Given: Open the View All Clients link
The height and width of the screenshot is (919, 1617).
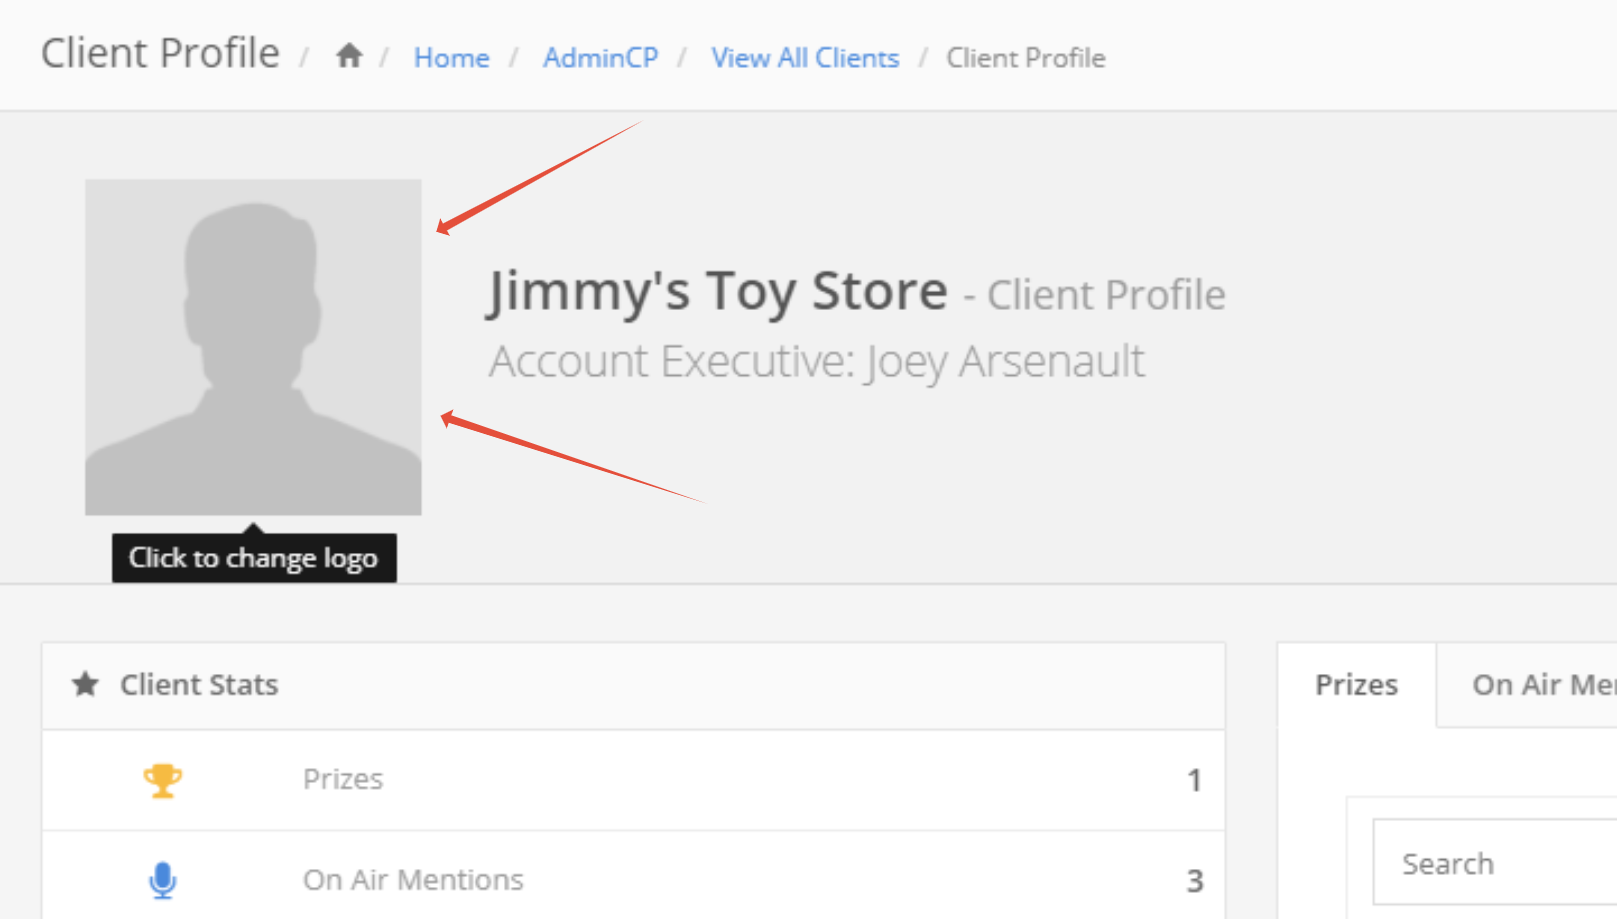Looking at the screenshot, I should [805, 58].
